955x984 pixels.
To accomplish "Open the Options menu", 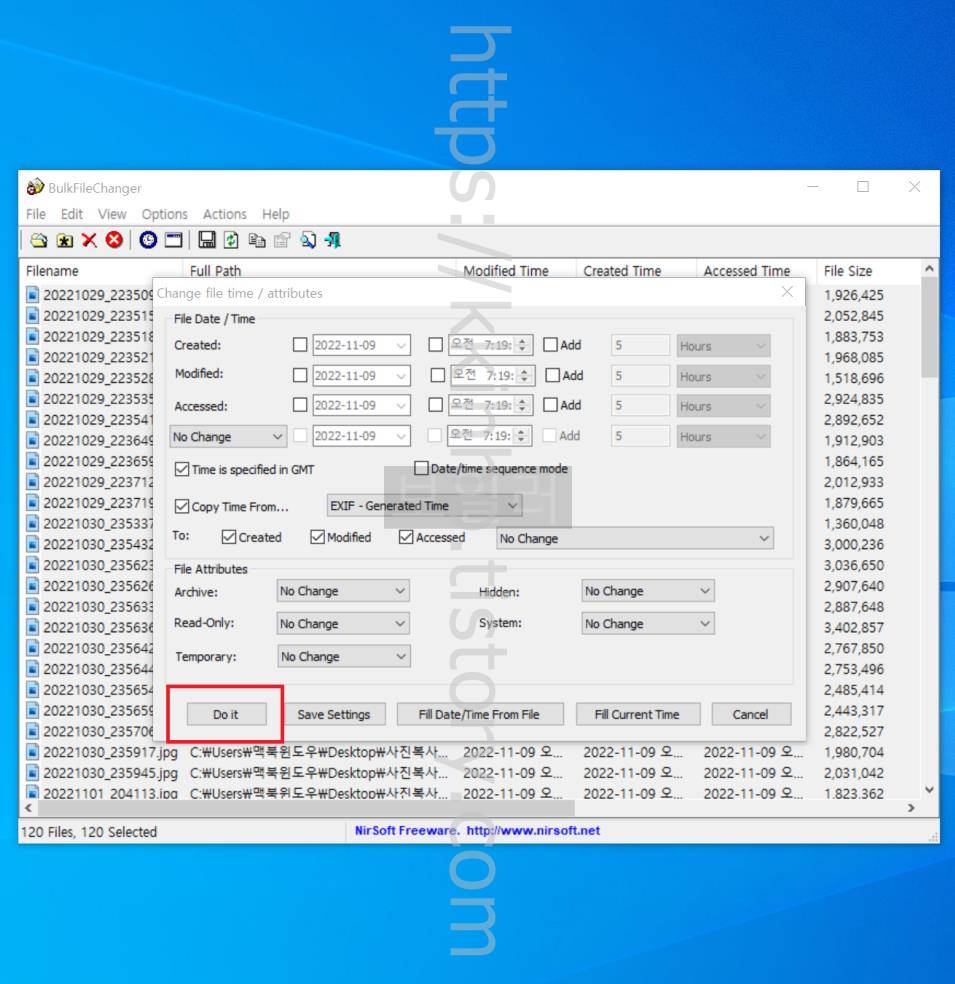I will pyautogui.click(x=164, y=215).
